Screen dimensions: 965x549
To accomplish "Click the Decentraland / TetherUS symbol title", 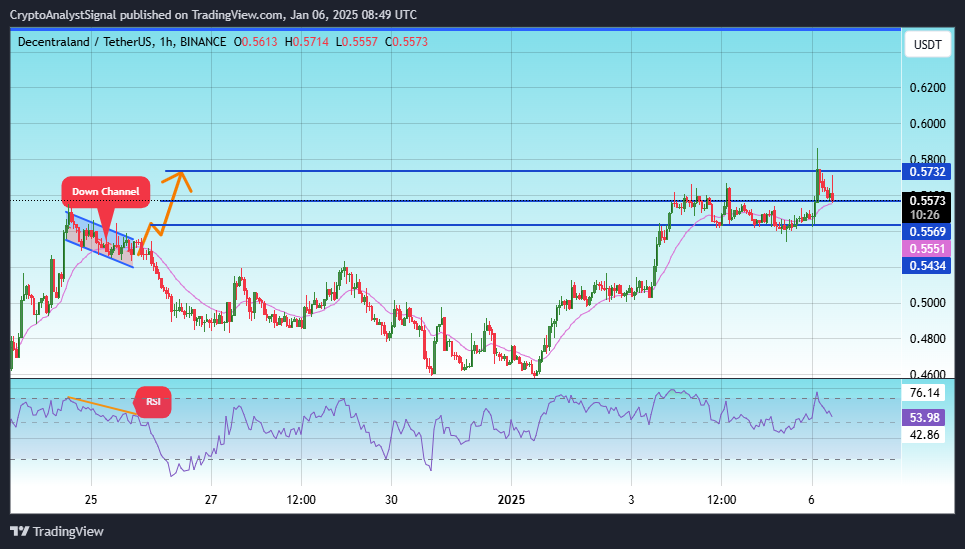I will tap(122, 42).
